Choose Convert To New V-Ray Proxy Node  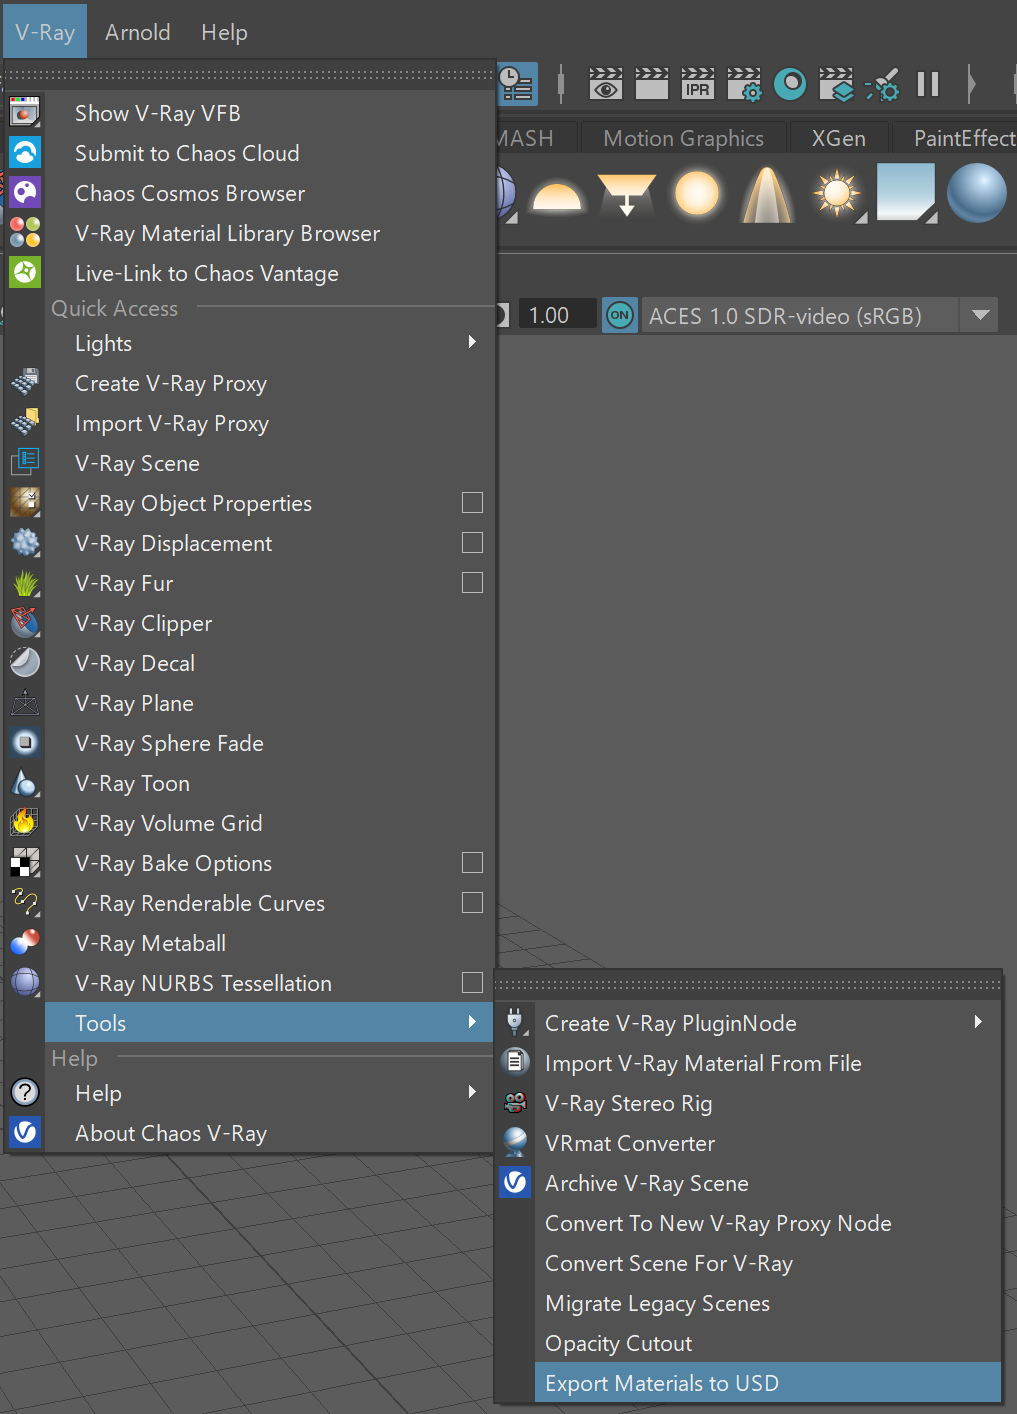768,1223
